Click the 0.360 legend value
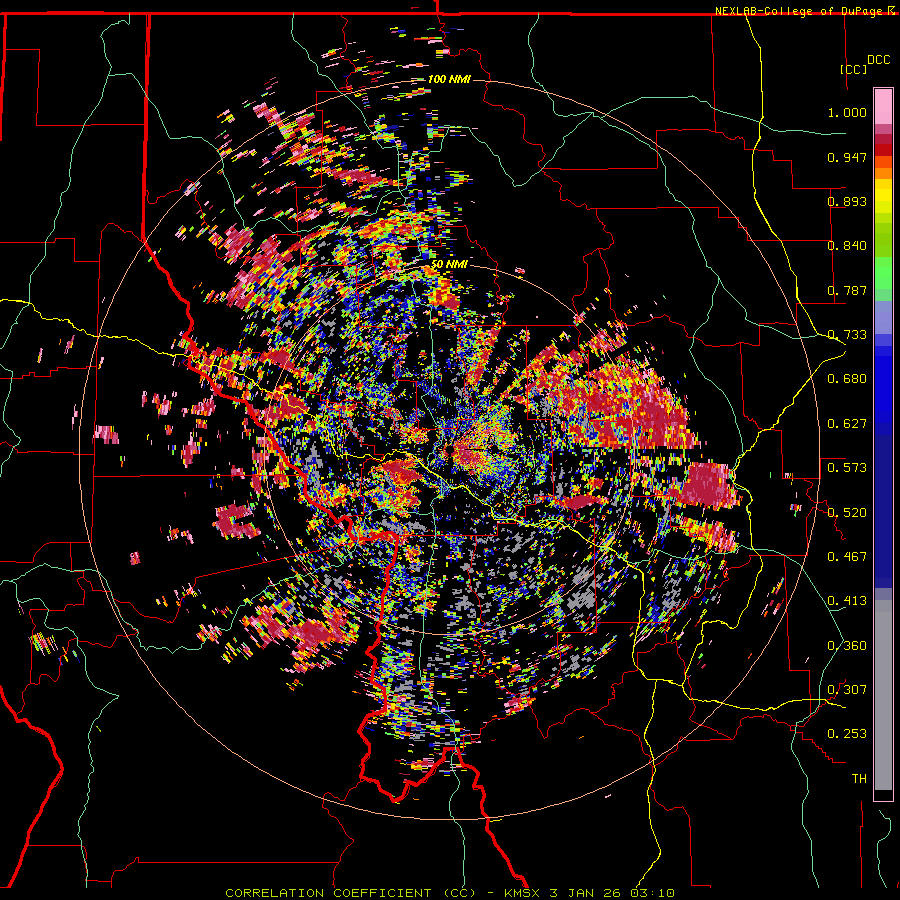The height and width of the screenshot is (900, 900). tap(847, 646)
